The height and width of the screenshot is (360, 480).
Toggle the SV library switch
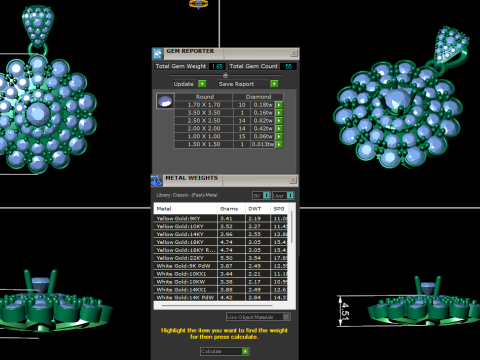tap(266, 195)
